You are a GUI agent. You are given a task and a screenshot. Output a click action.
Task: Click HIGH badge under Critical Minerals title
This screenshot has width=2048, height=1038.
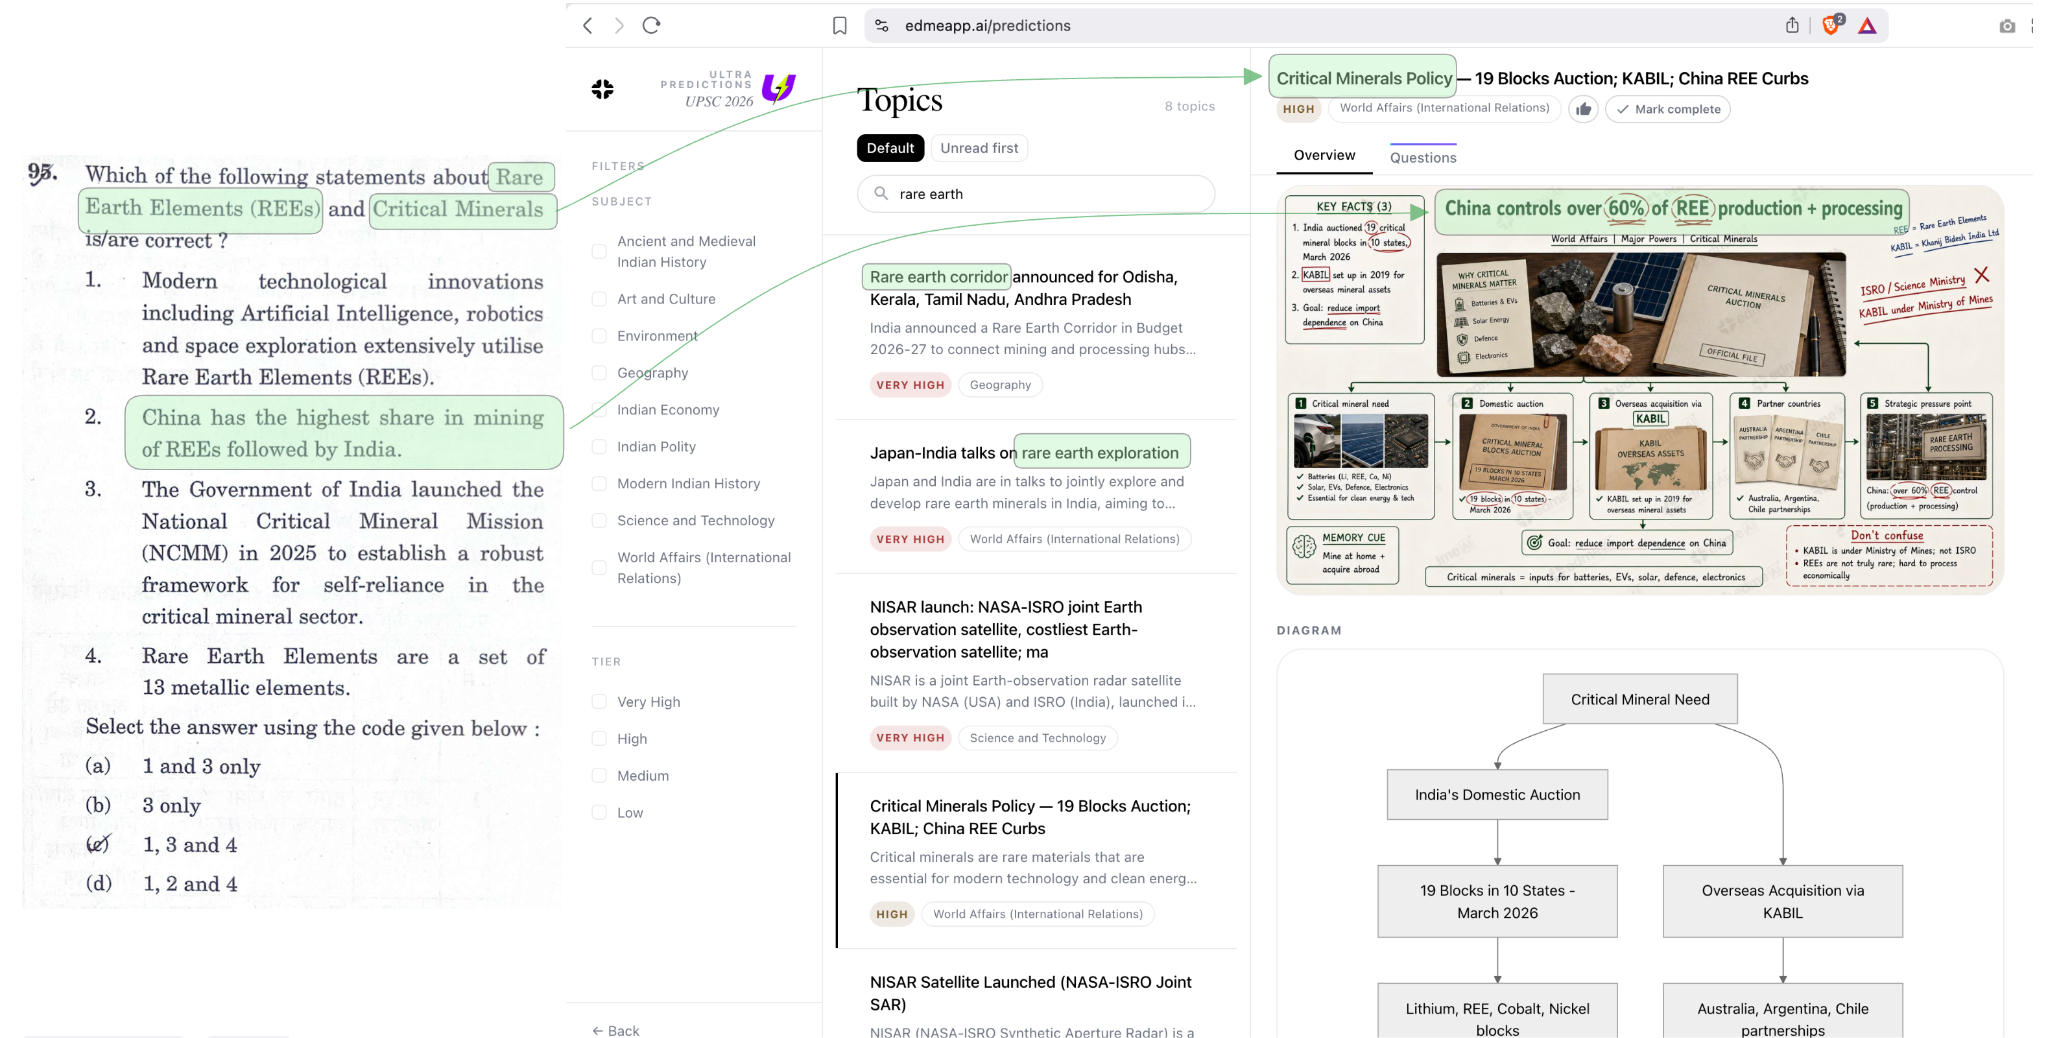[1298, 109]
